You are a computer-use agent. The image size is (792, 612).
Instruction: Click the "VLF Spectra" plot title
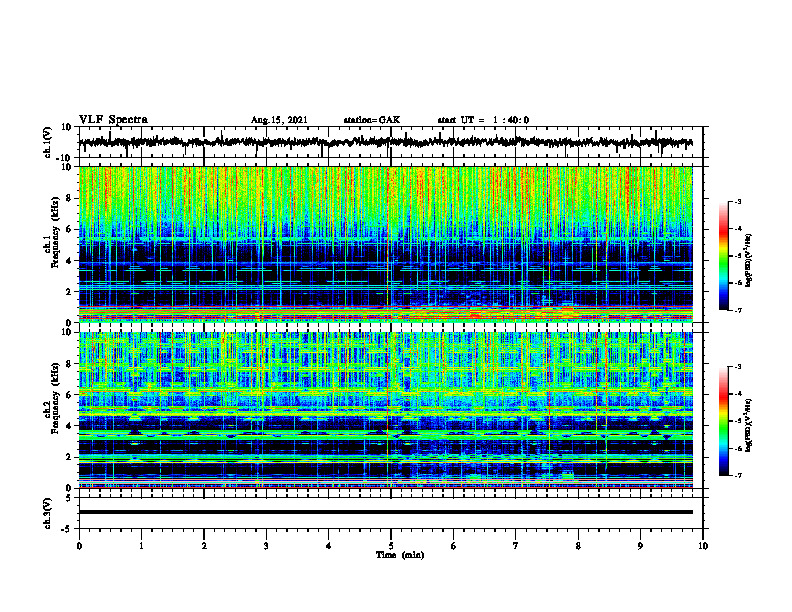[113, 120]
